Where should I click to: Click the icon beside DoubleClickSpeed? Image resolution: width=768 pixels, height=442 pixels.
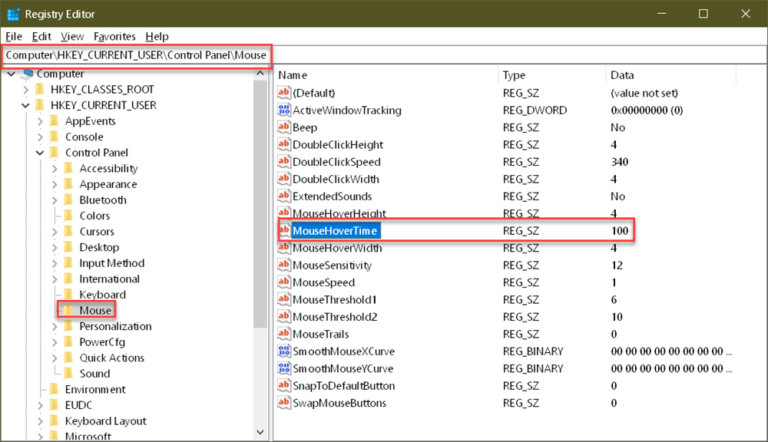[x=284, y=161]
